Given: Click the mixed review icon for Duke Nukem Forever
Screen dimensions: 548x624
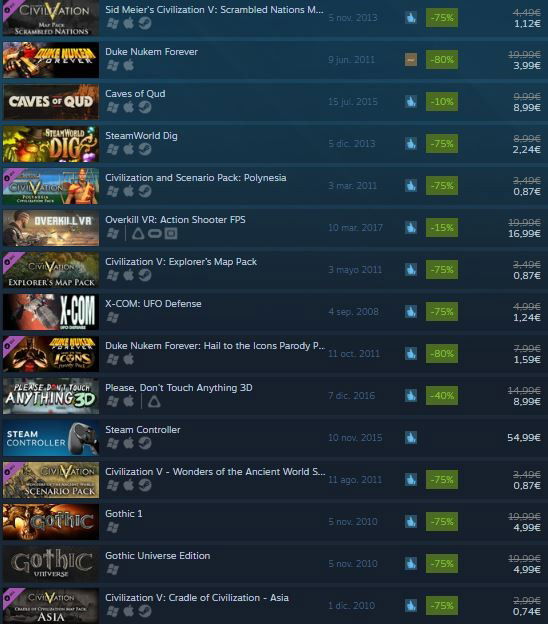Looking at the screenshot, I should (x=411, y=60).
